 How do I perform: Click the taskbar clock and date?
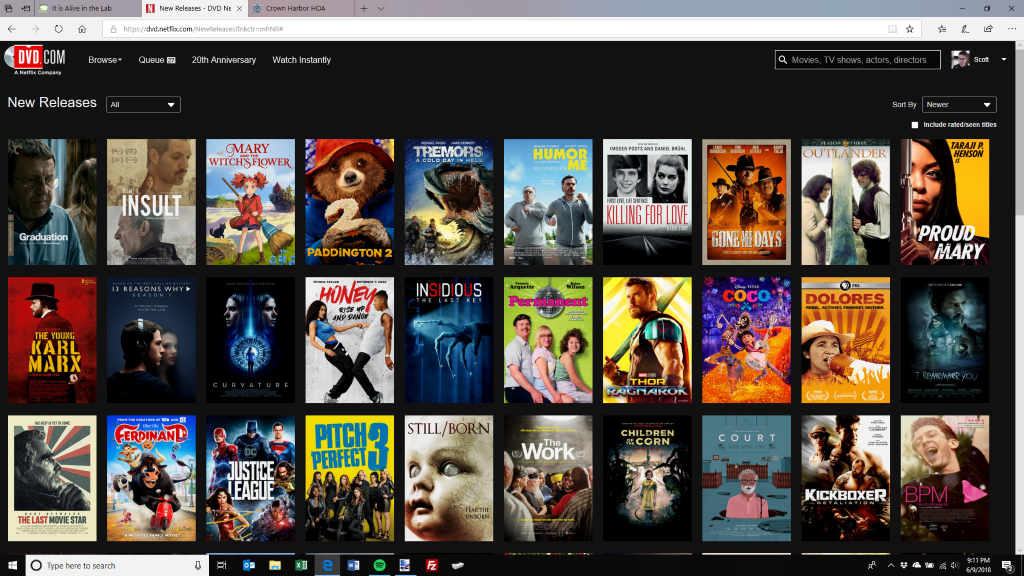point(978,565)
